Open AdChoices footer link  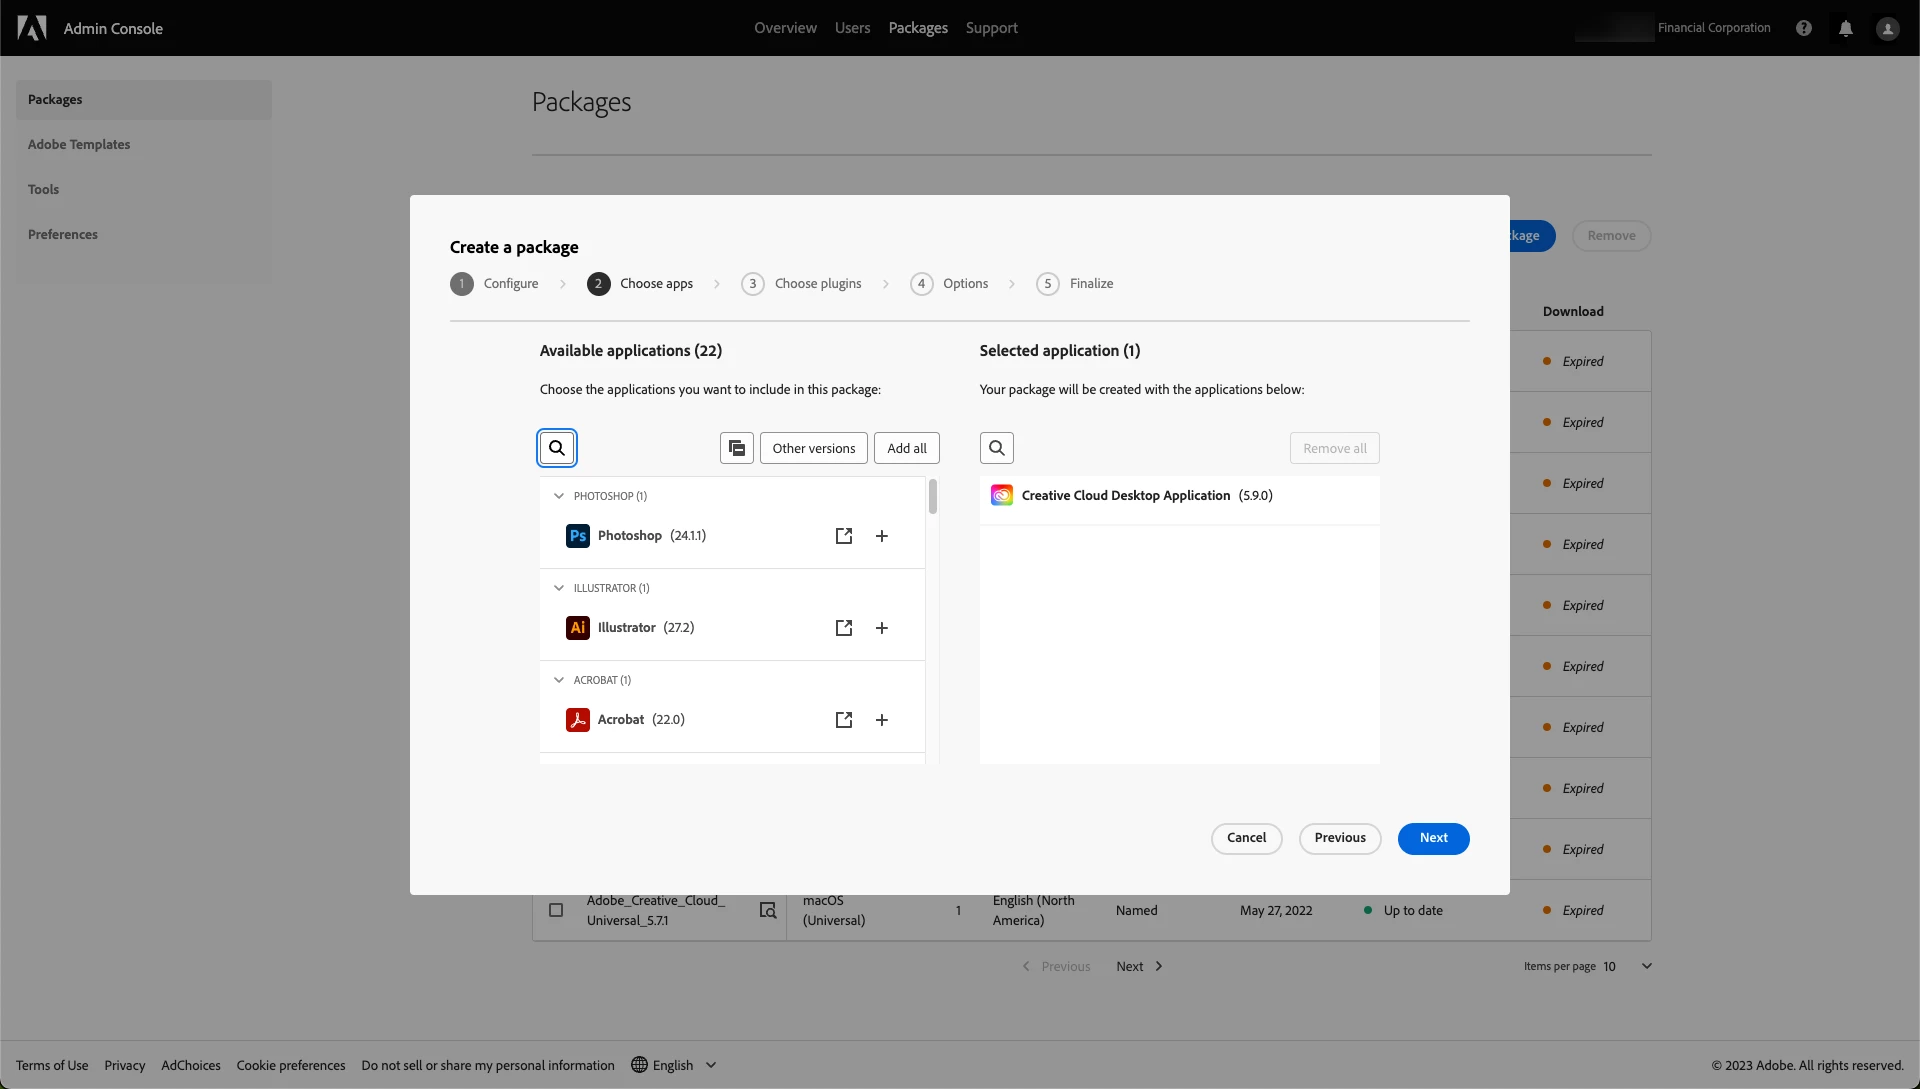(191, 1065)
